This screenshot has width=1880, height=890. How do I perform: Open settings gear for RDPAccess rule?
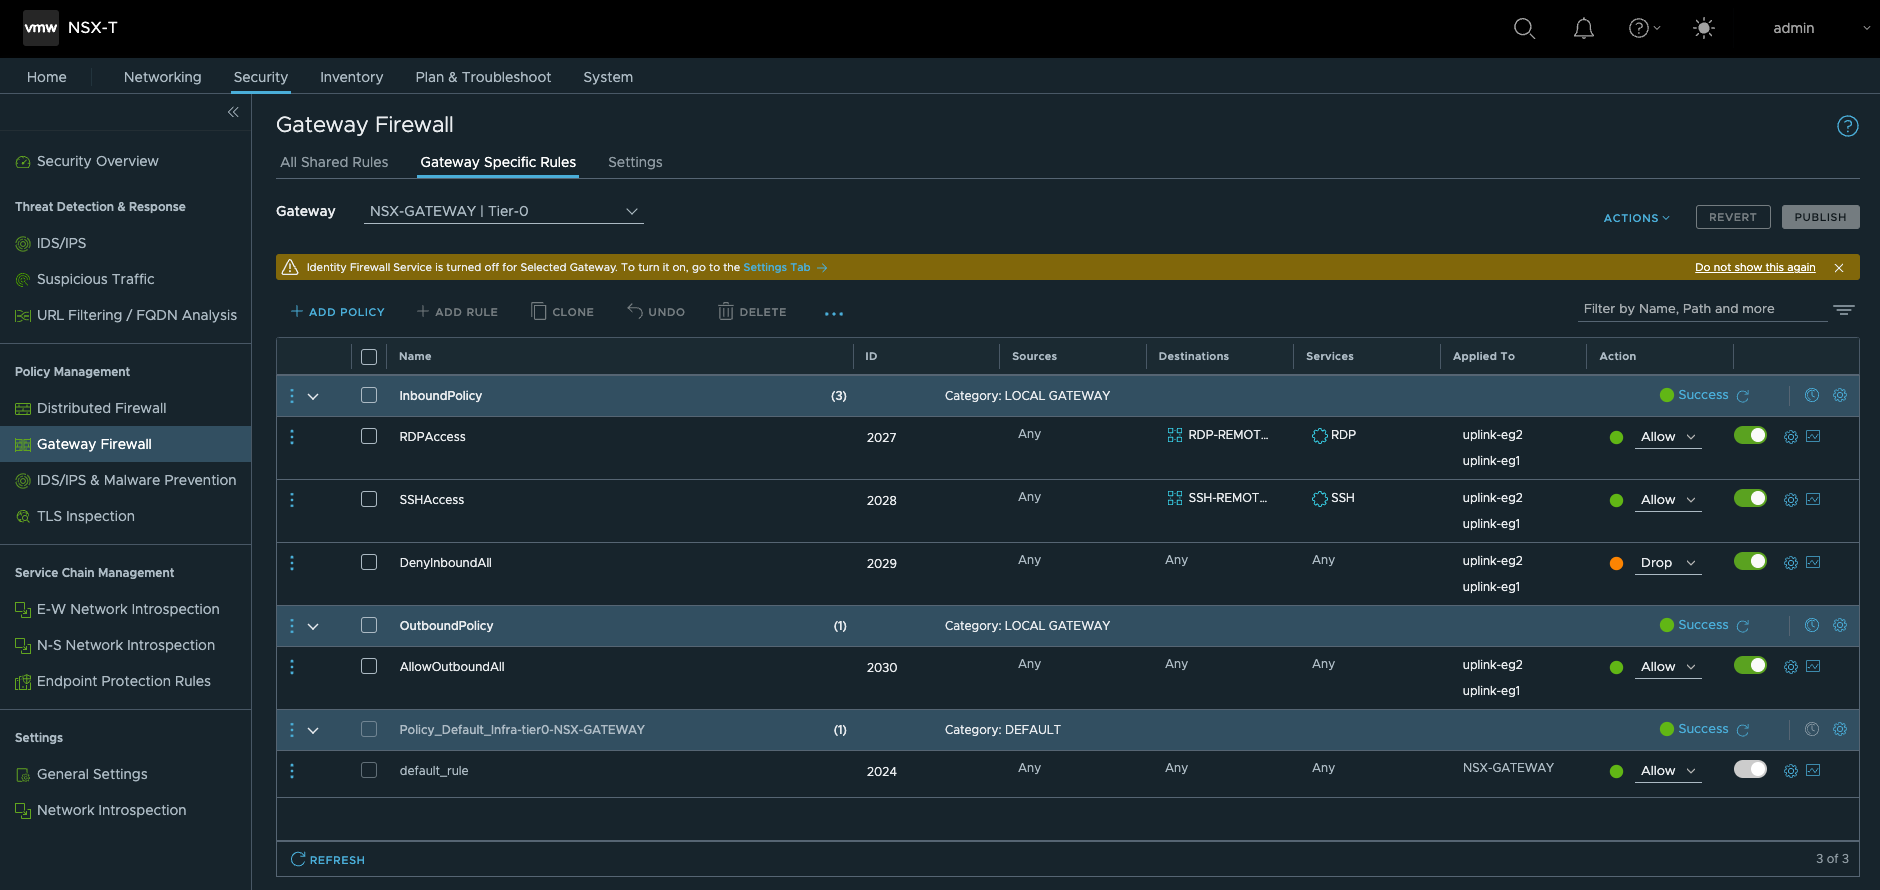[1791, 437]
